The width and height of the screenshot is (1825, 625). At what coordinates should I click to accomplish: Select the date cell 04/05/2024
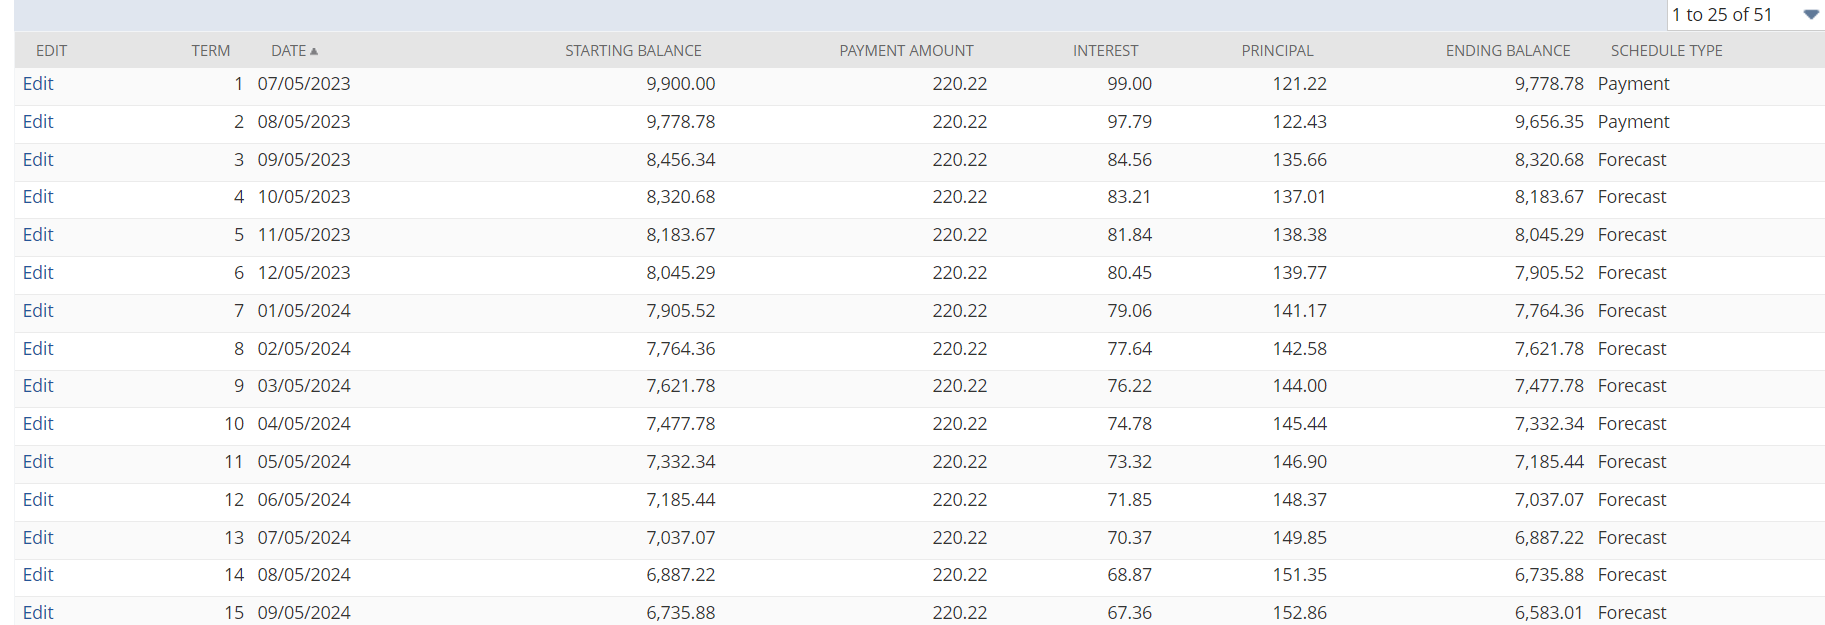[304, 424]
